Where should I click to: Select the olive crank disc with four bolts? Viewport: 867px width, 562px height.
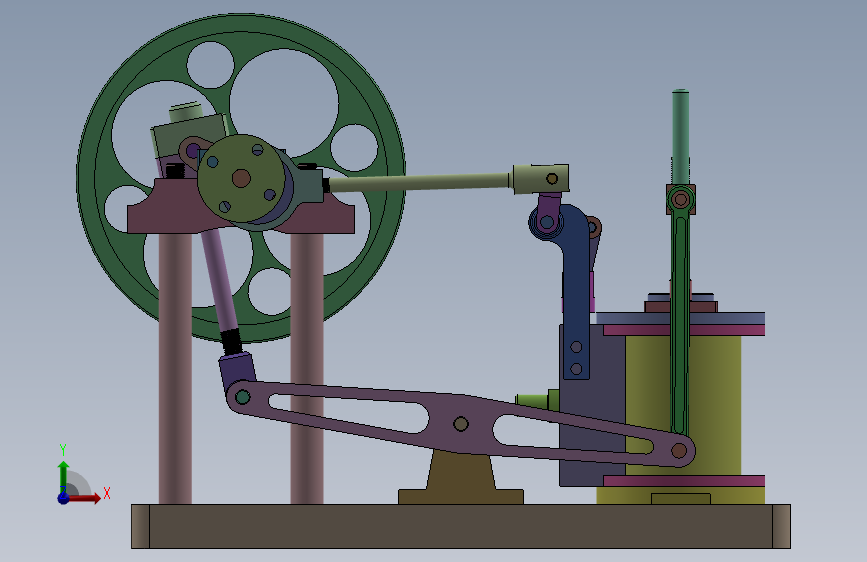tap(241, 178)
